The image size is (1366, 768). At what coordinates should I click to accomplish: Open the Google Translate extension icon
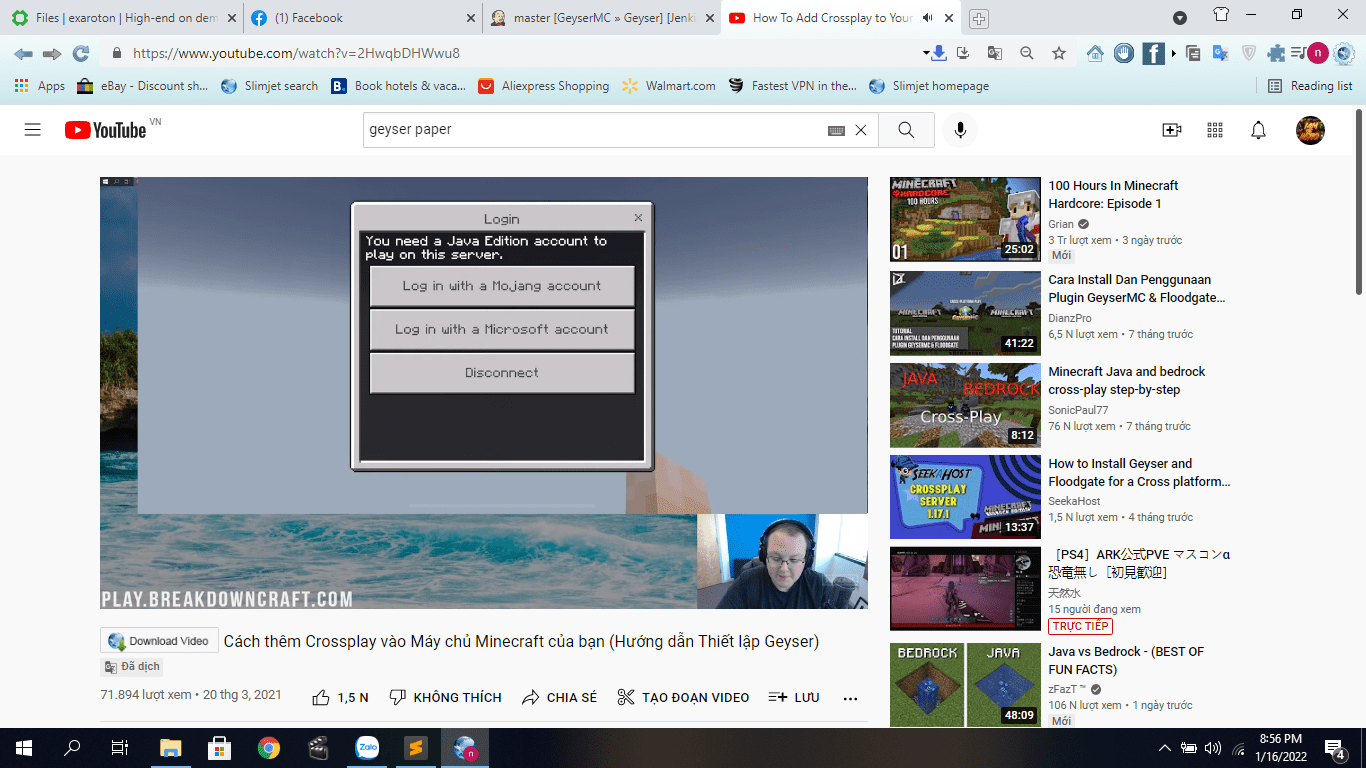click(x=1220, y=53)
